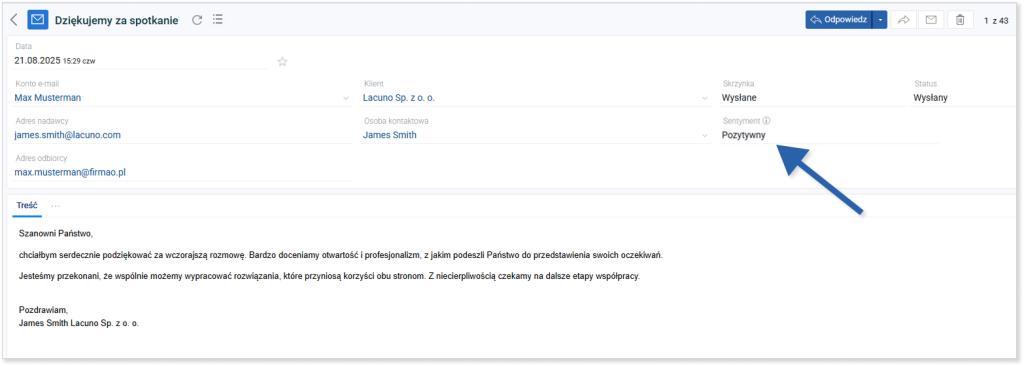This screenshot has height=366, width=1024.
Task: Click the Sentyment value Pozytywny
Action: click(x=743, y=135)
